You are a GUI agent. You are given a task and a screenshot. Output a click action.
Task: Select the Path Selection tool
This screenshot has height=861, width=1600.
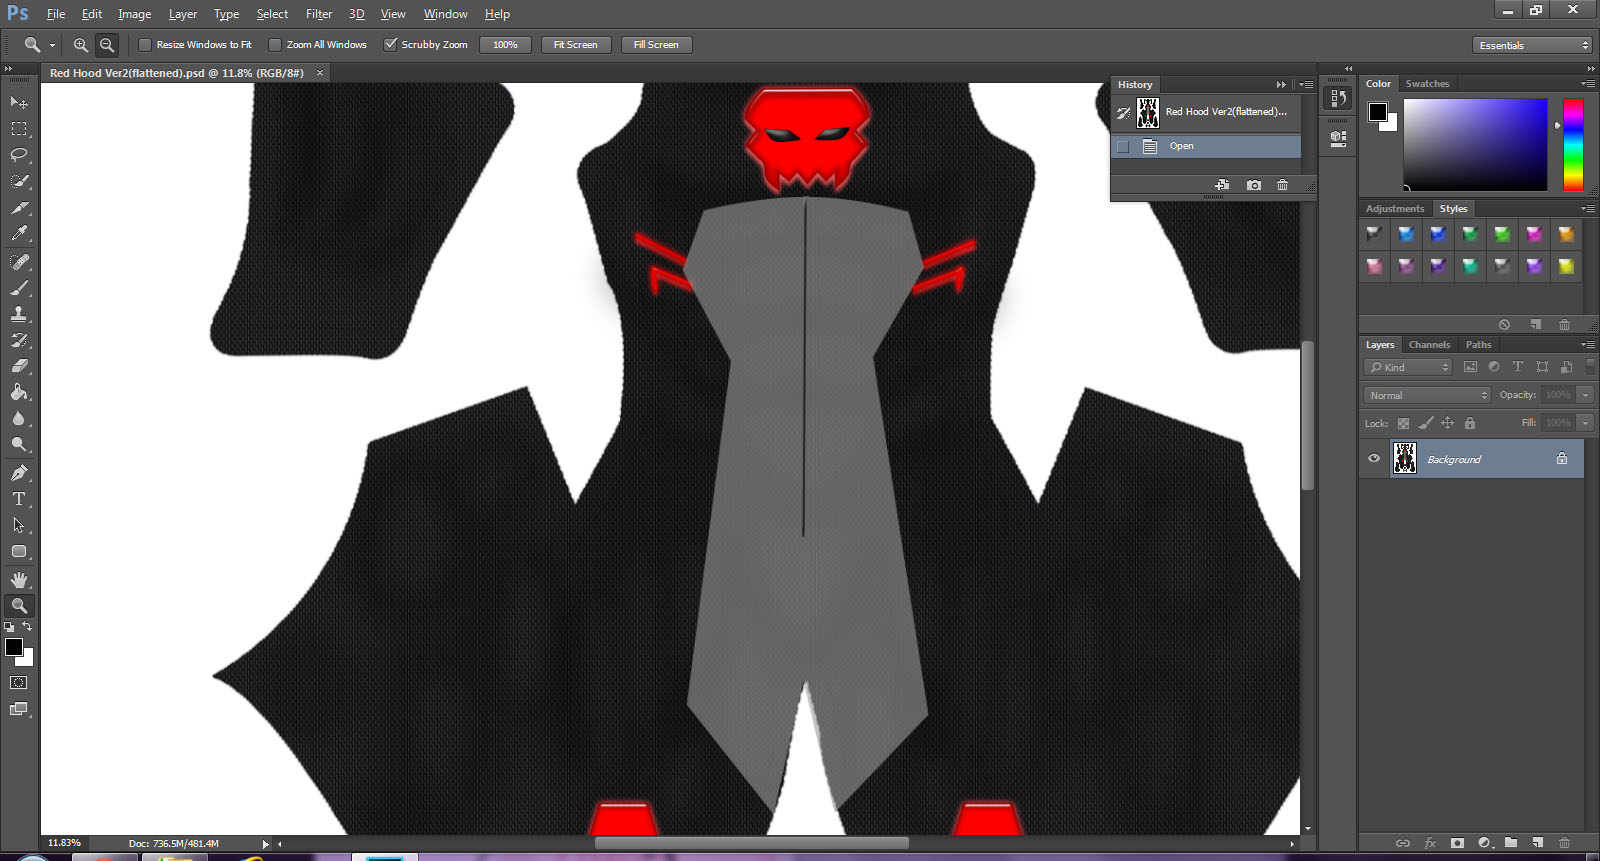coord(18,525)
